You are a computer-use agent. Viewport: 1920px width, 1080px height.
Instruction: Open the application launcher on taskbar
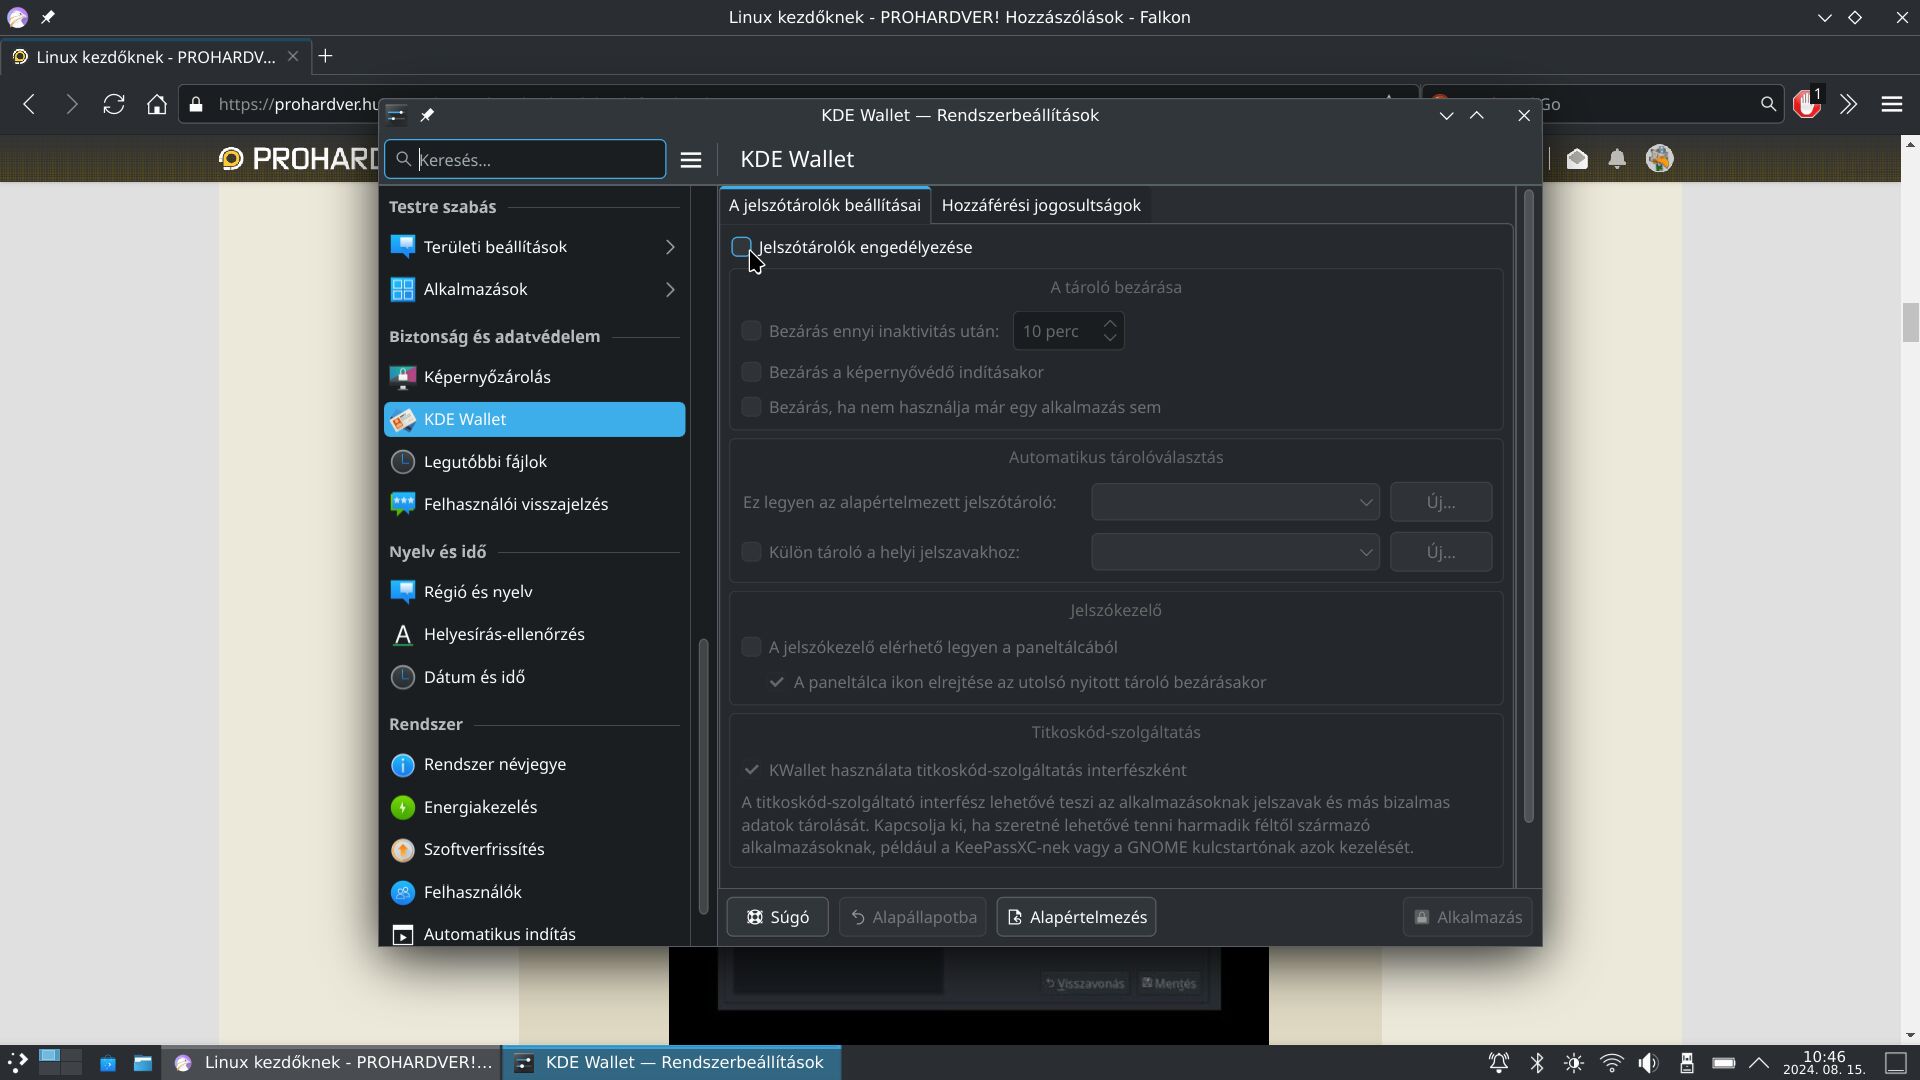17,1062
